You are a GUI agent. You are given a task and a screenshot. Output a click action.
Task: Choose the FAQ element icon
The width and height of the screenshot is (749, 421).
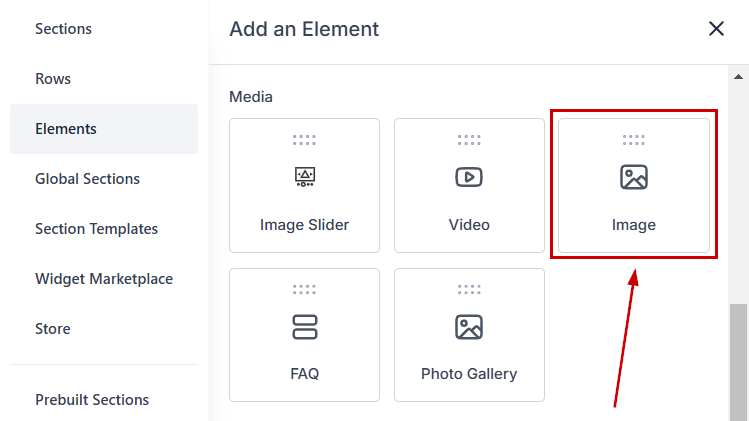(305, 327)
